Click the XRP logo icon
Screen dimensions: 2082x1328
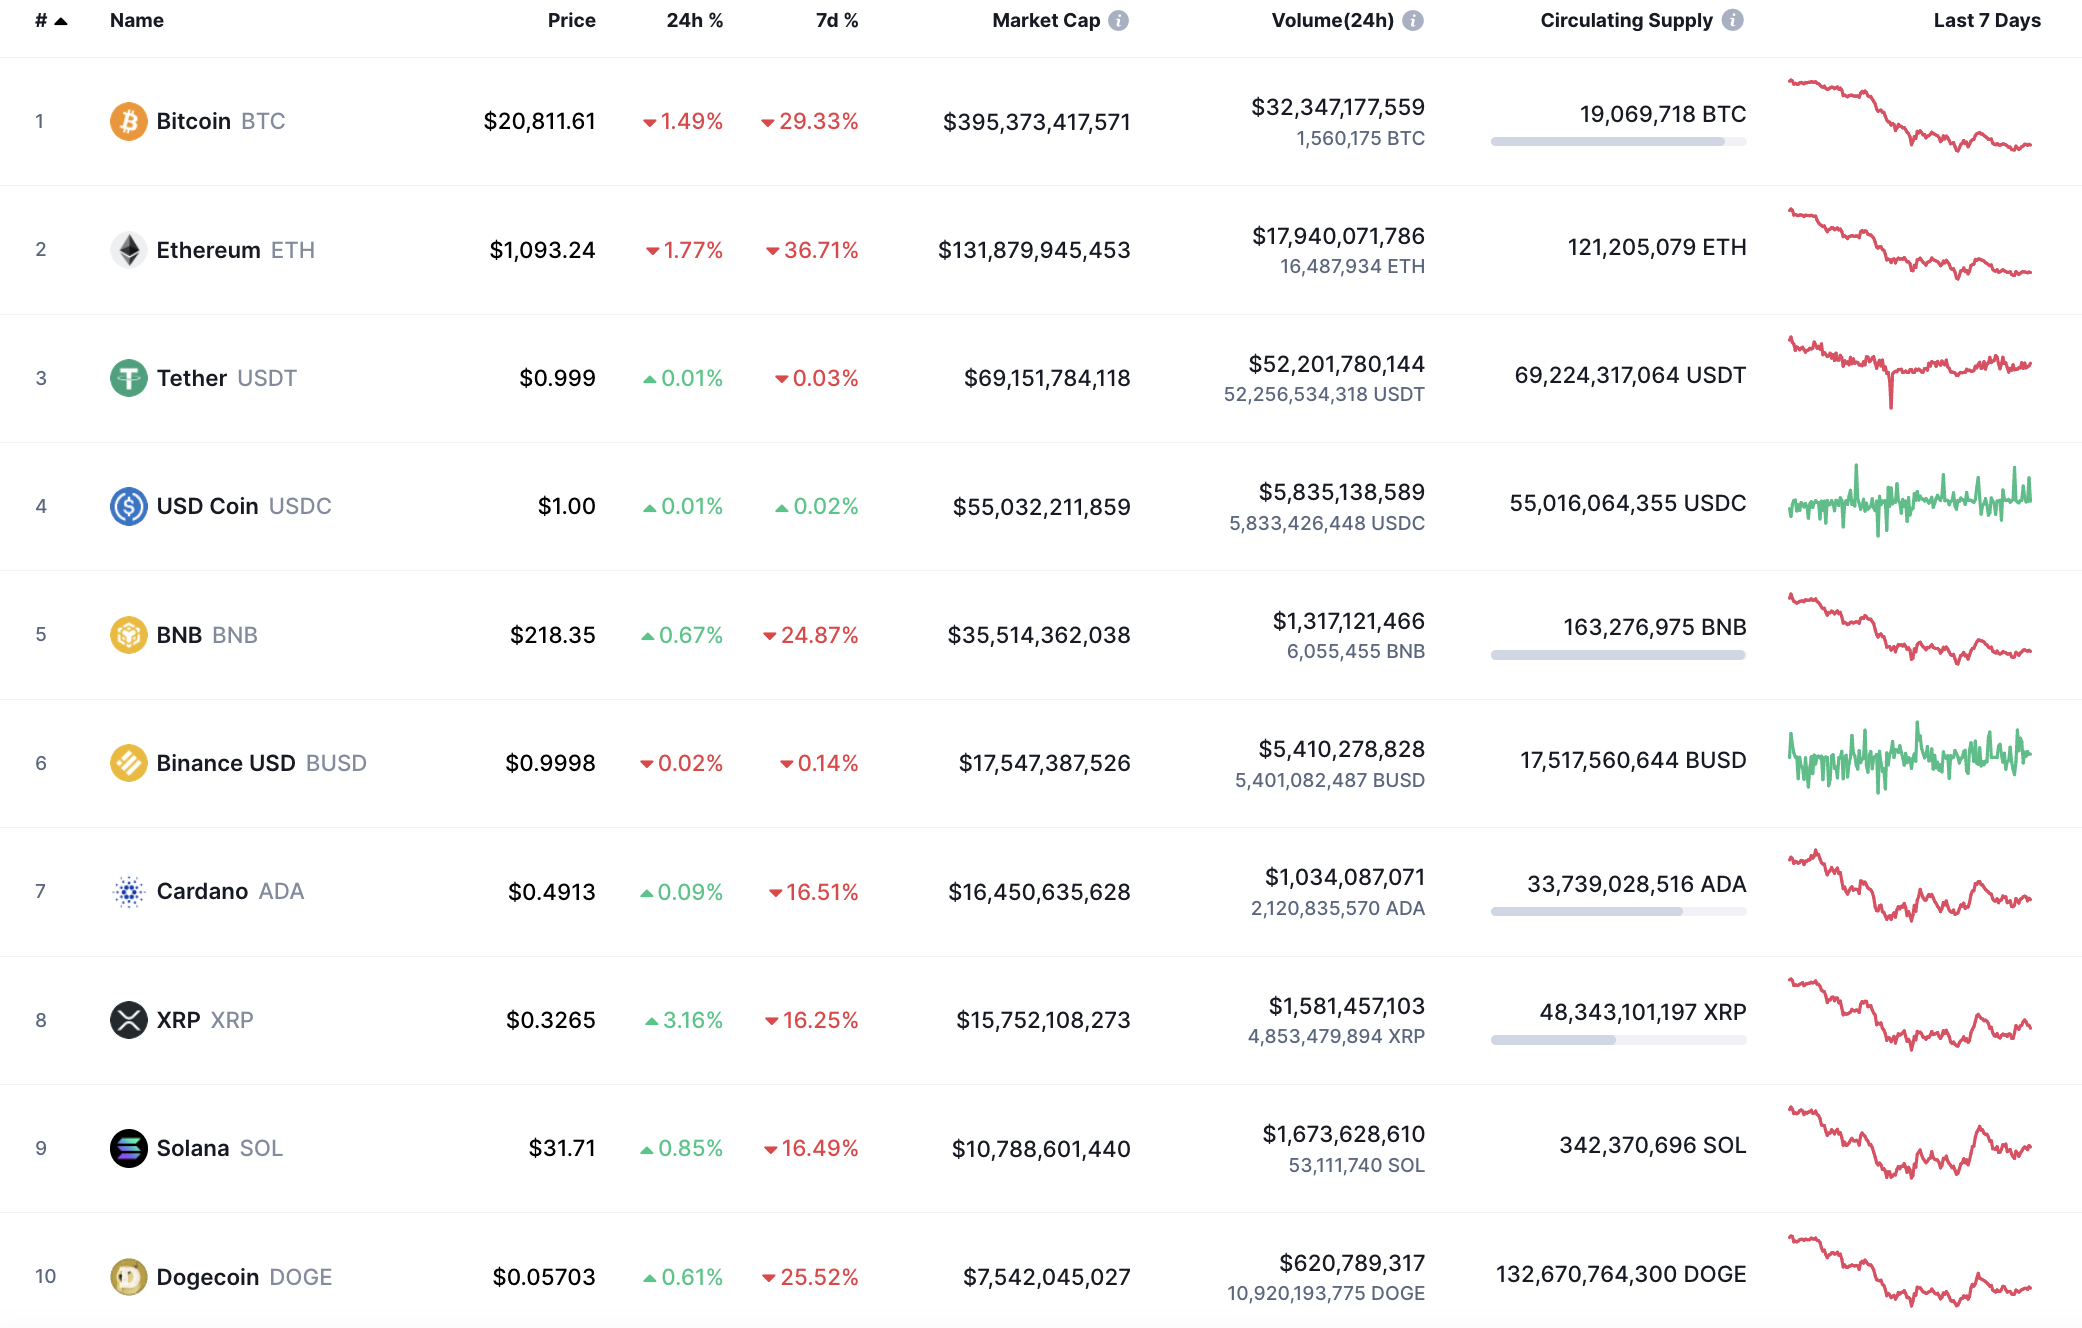click(128, 1020)
